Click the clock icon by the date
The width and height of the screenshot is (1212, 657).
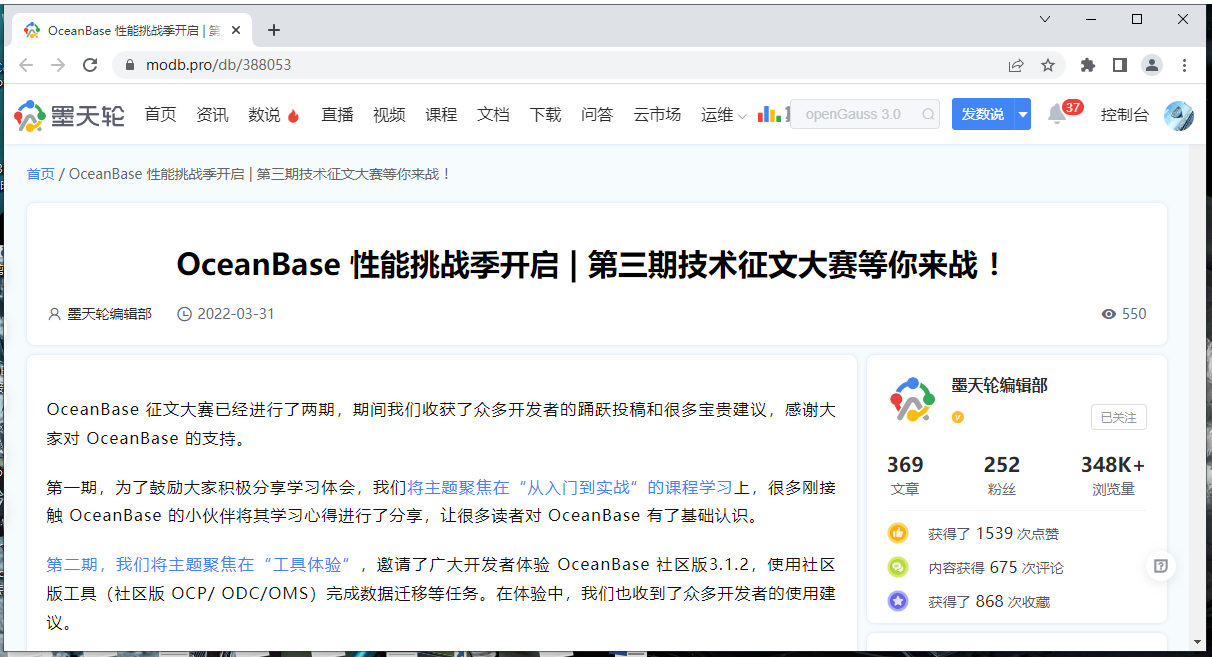click(x=184, y=314)
